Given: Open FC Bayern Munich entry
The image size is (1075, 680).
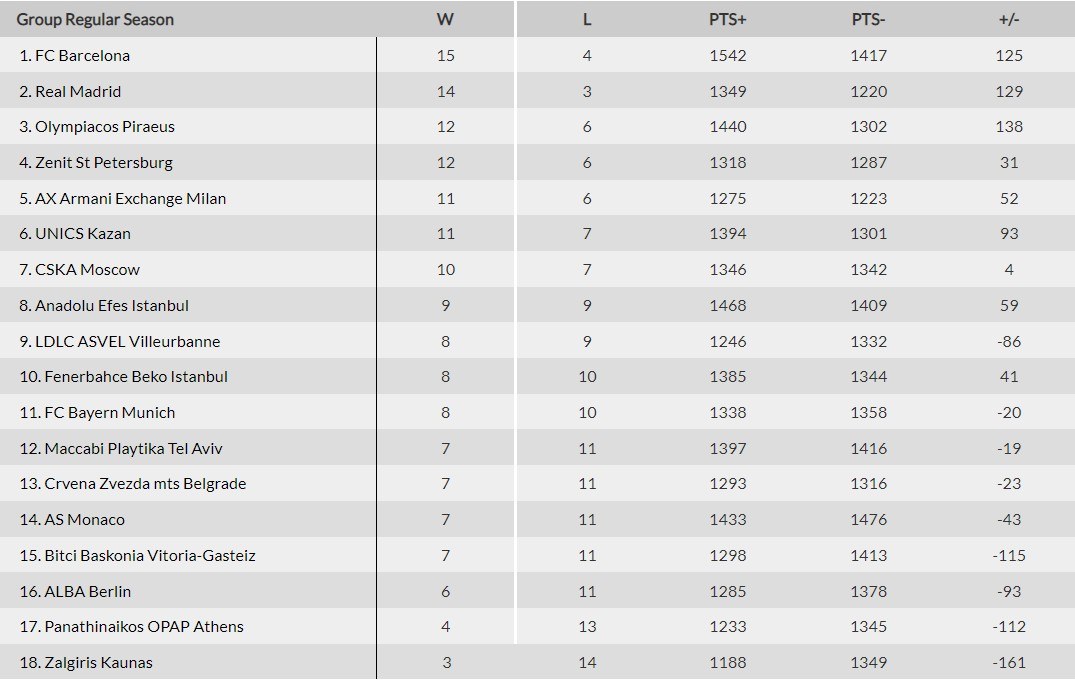Looking at the screenshot, I should coord(109,413).
